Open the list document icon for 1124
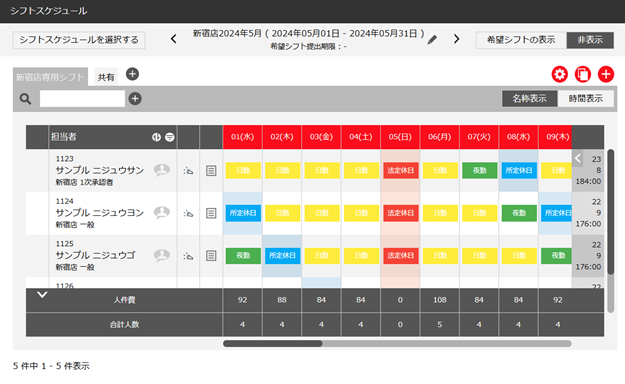This screenshot has width=625, height=384. (211, 213)
